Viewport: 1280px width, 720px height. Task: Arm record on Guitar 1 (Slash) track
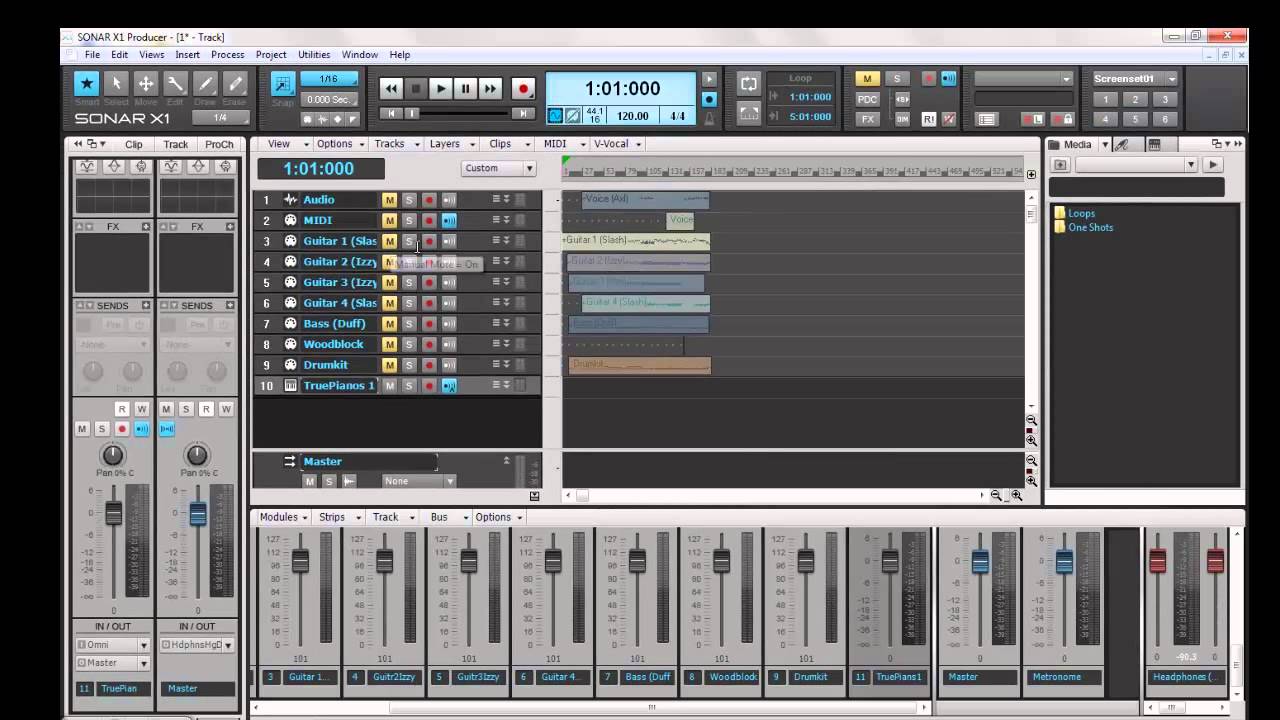click(428, 241)
